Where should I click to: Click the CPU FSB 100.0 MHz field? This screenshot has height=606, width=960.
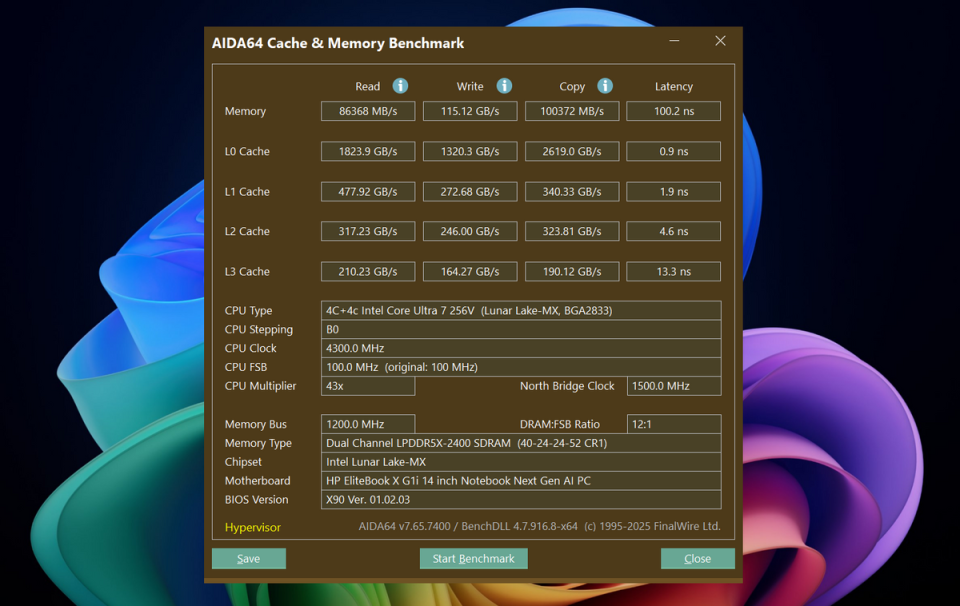coord(521,367)
